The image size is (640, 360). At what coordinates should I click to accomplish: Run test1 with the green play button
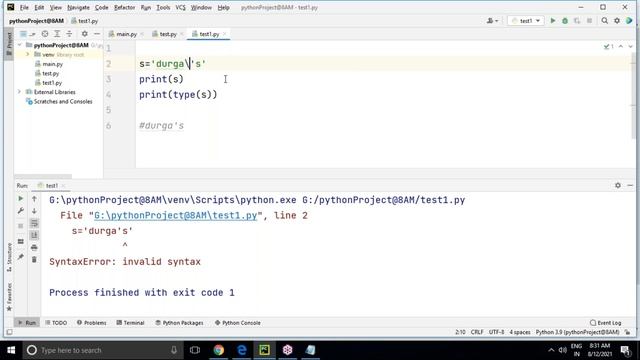(x=553, y=20)
